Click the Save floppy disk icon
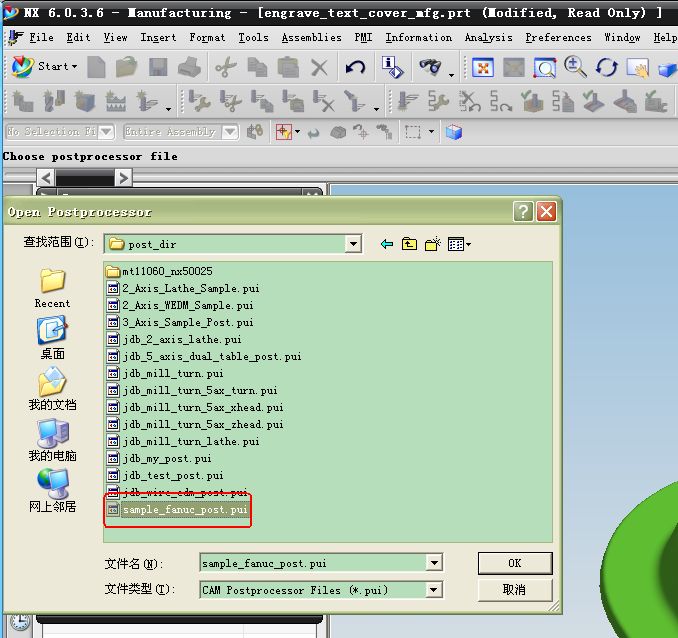 coord(158,67)
